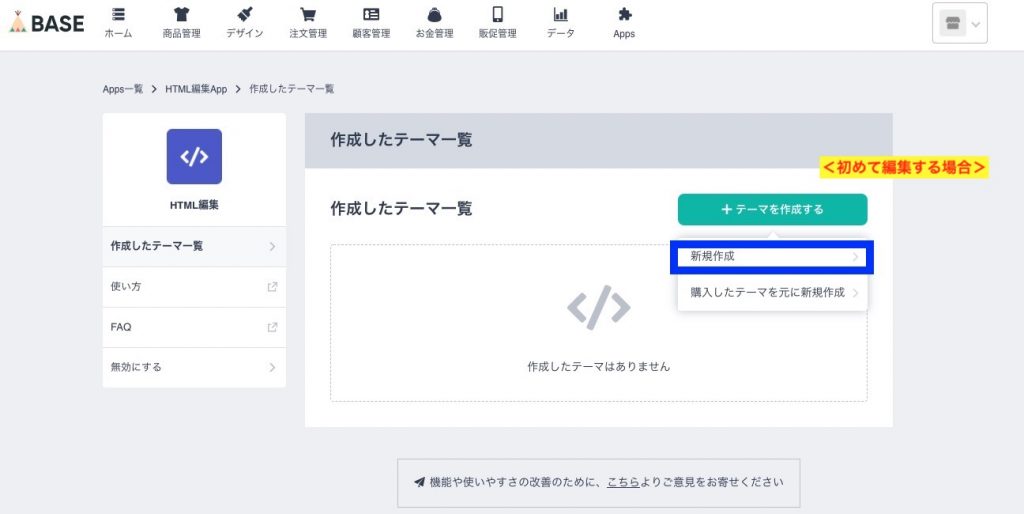Open Apps puzzle piece icon
1024x514 pixels.
pos(624,15)
